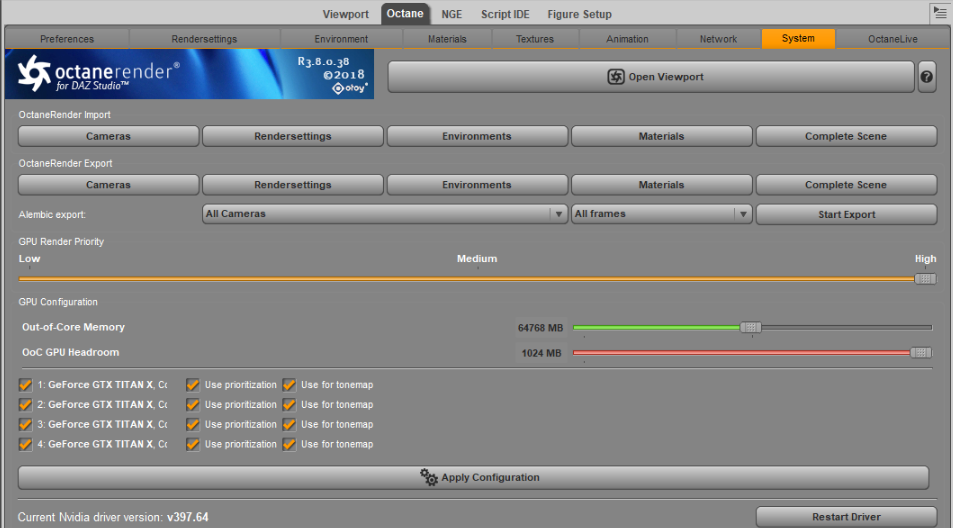Open the Materials tab
The image size is (953, 528).
coord(447,39)
